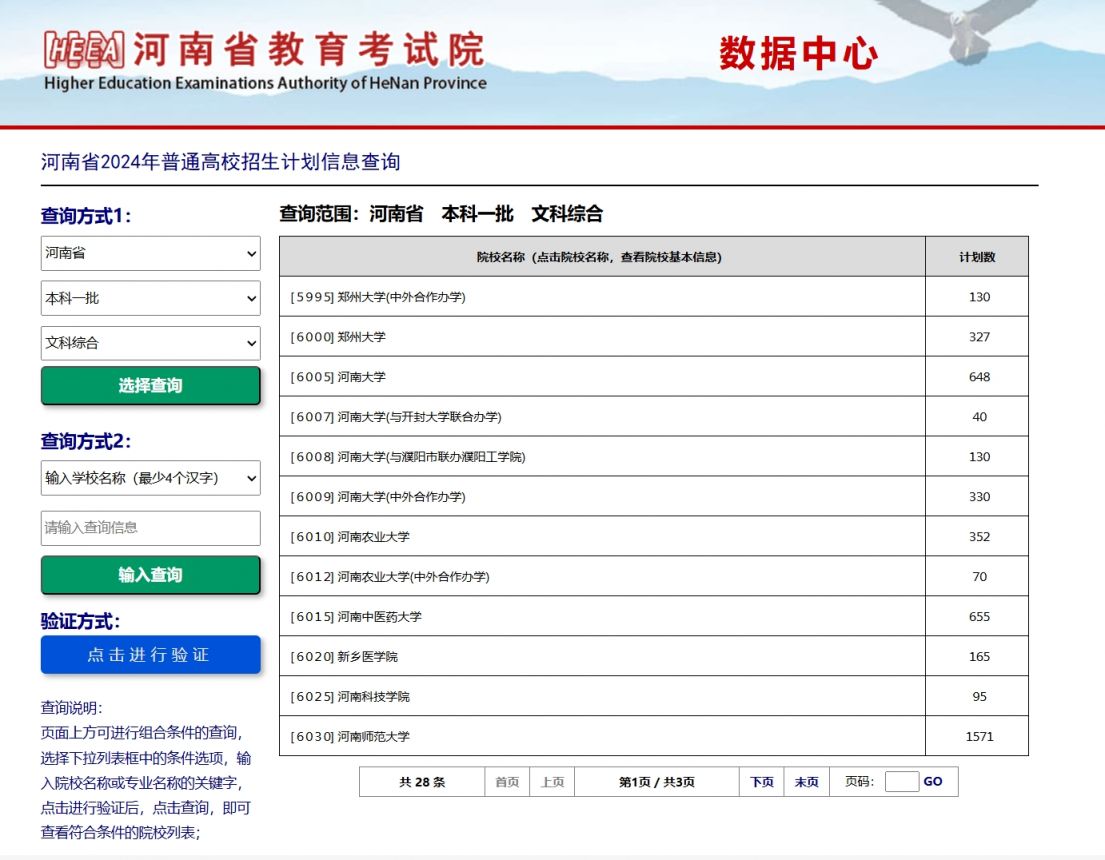This screenshot has height=860, width=1105.
Task: Open [6030] 河南师范大学 school link
Action: 350,737
